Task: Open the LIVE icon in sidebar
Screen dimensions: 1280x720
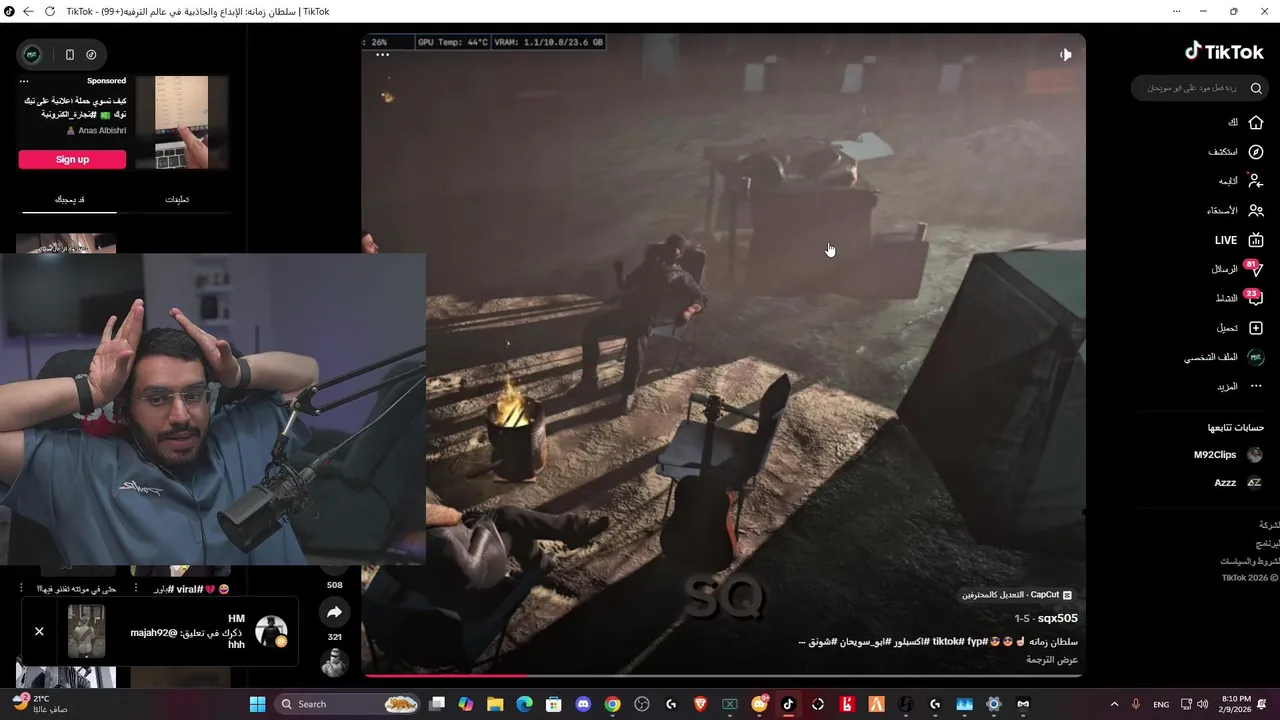Action: [x=1256, y=240]
